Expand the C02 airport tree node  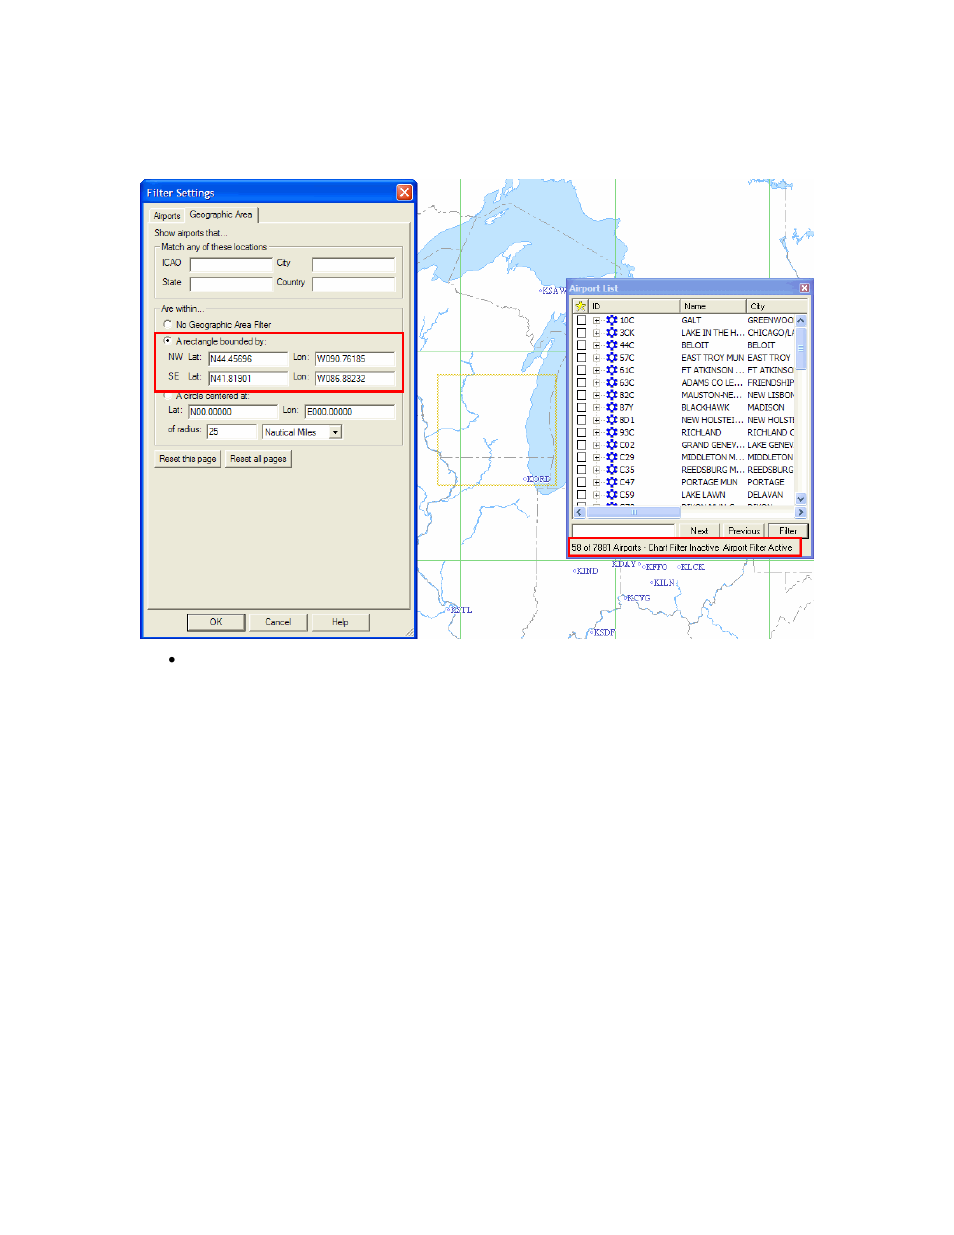click(597, 445)
